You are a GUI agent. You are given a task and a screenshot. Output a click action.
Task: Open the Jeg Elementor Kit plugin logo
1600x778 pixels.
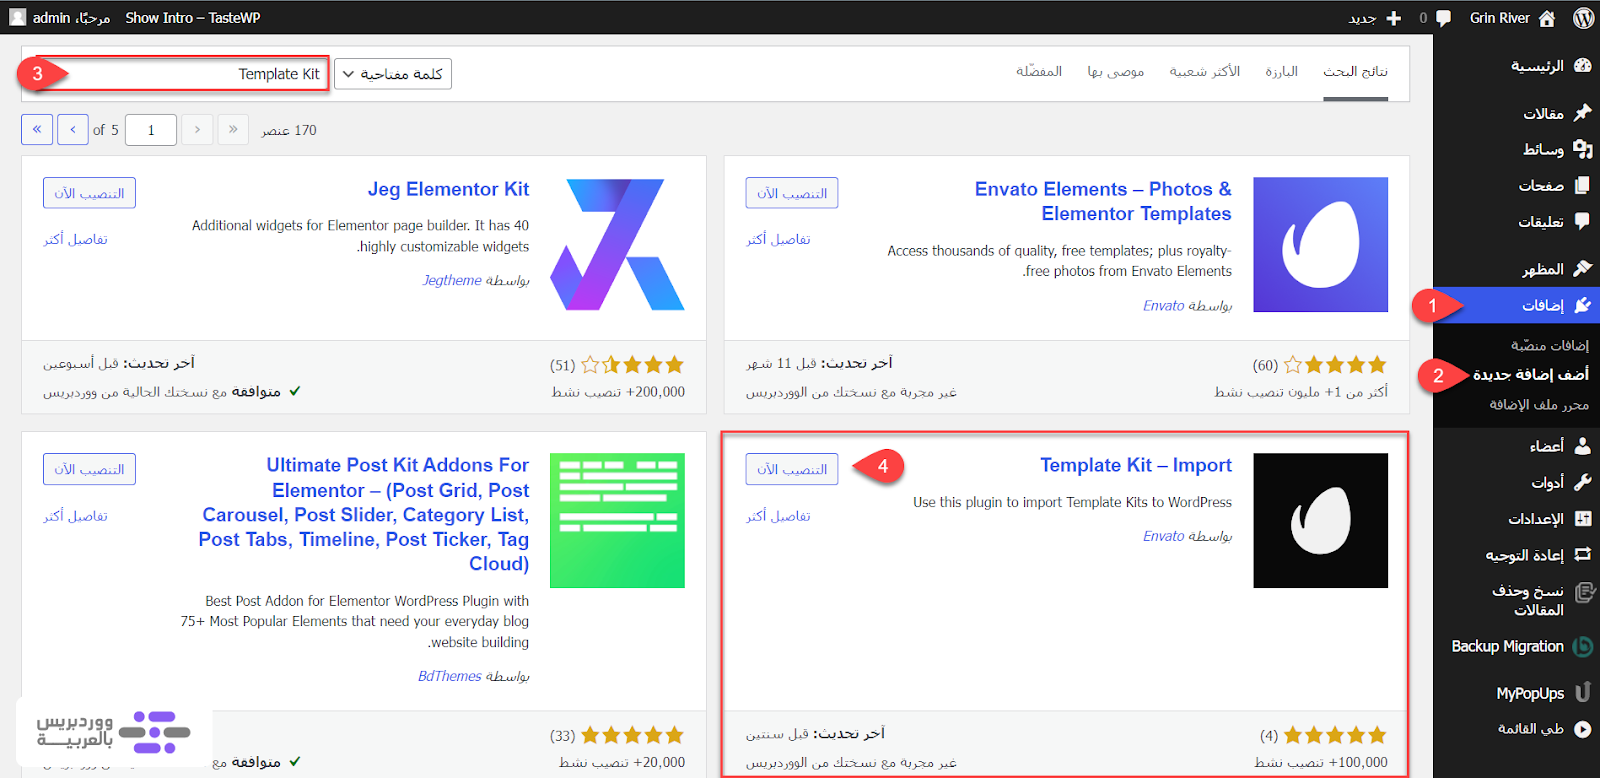(x=617, y=244)
